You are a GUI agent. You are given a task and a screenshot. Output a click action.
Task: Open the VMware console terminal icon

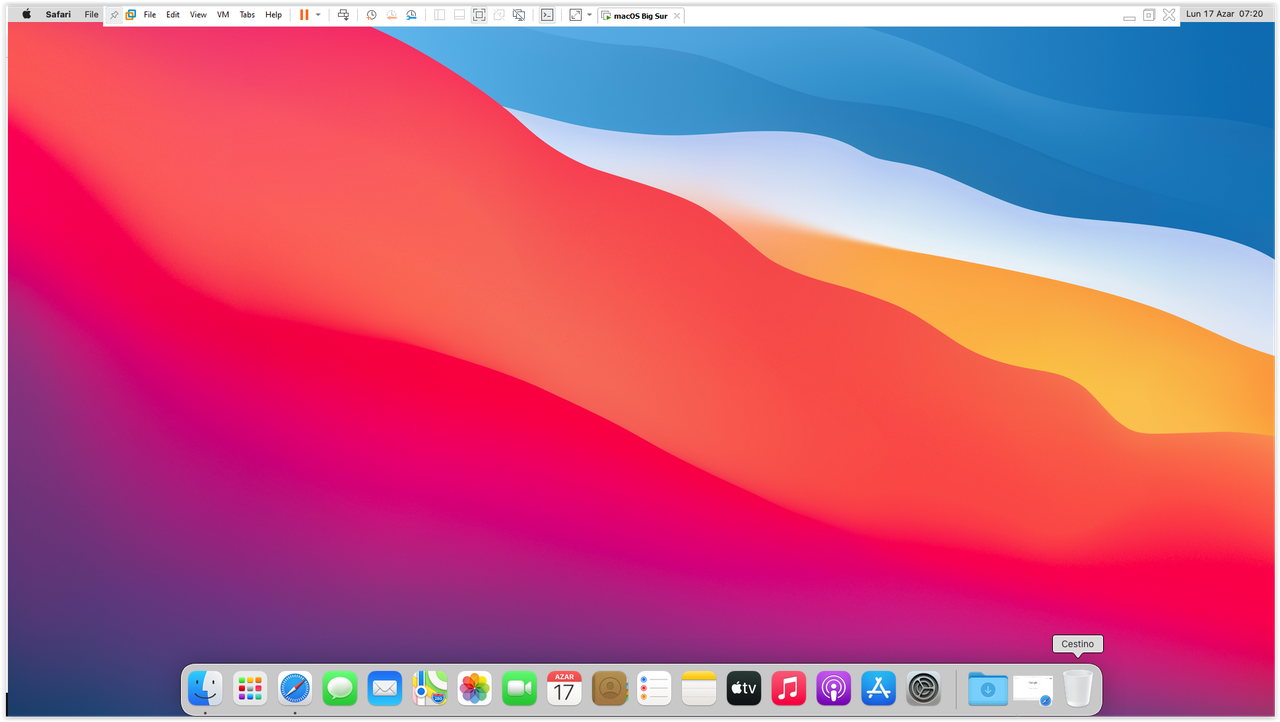547,15
